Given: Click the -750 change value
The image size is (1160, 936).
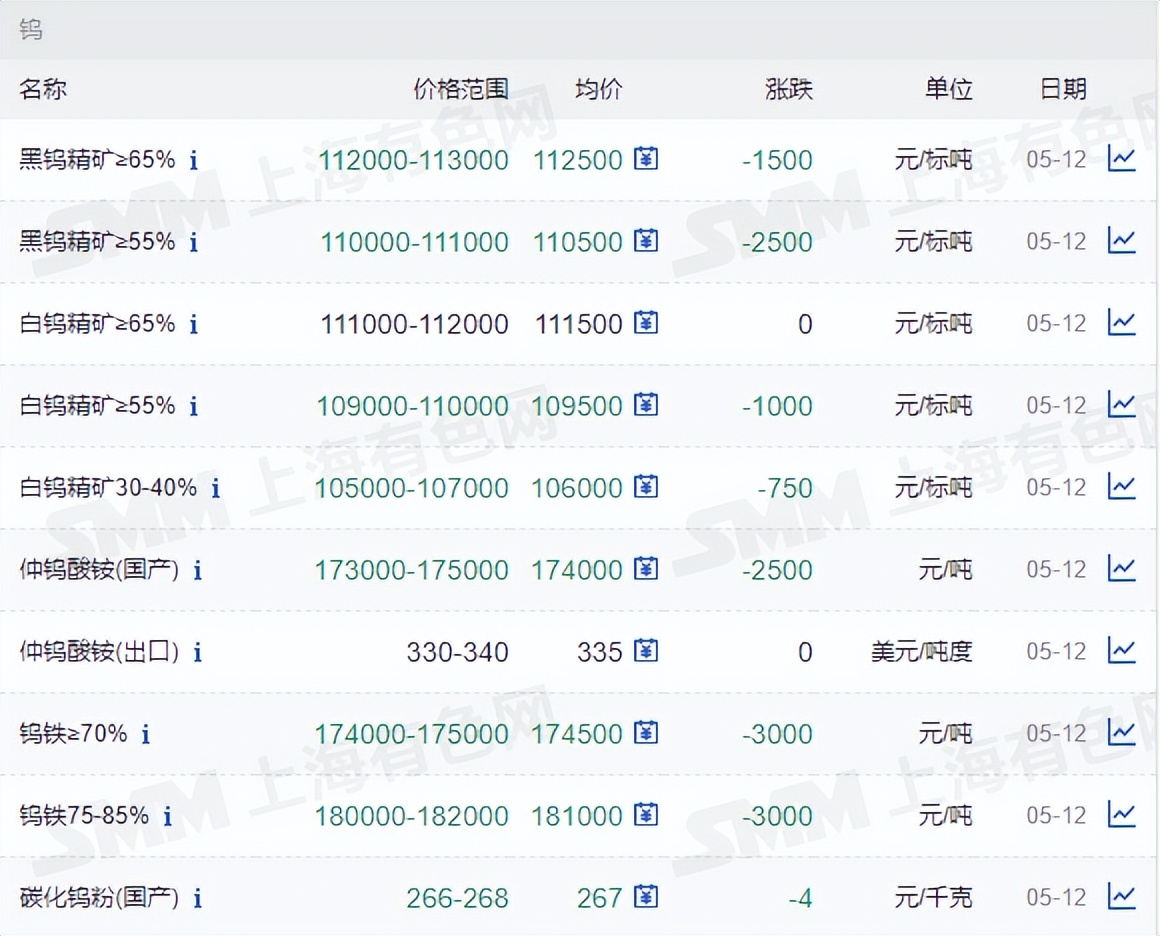Looking at the screenshot, I should (785, 489).
